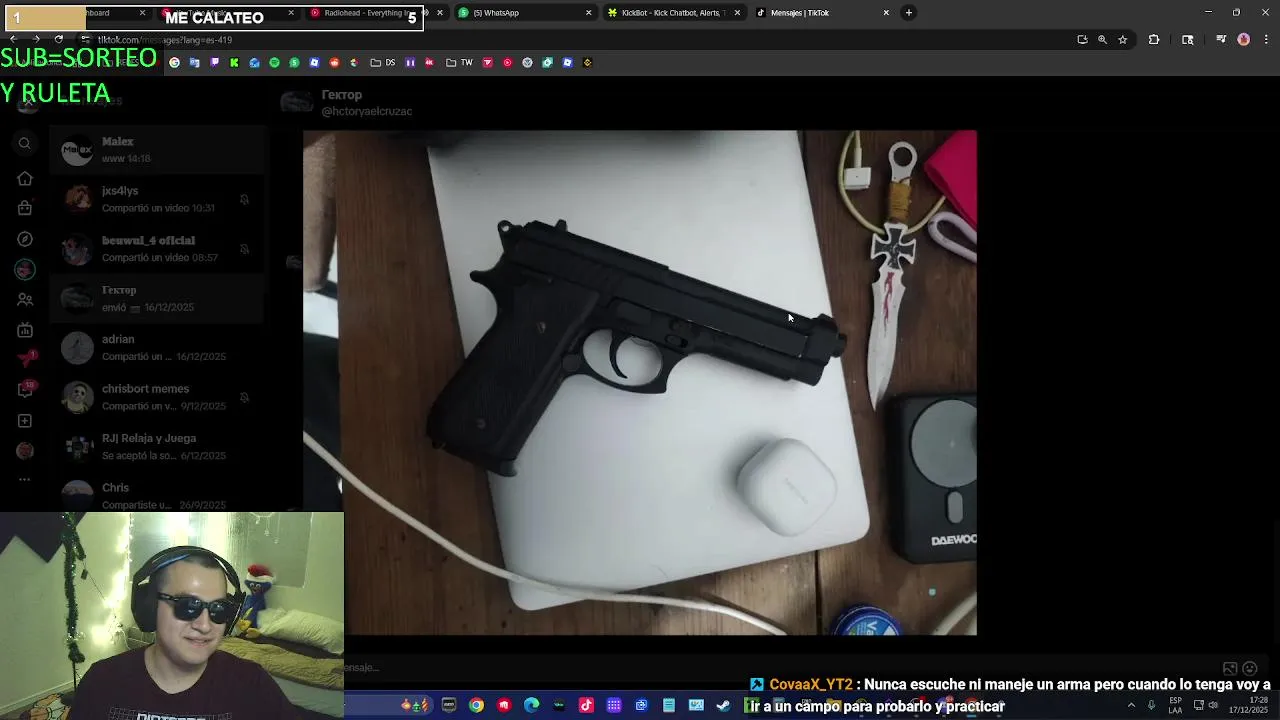Go to TikTok Home via house icon
This screenshot has height=720, width=1280.
pyautogui.click(x=25, y=178)
